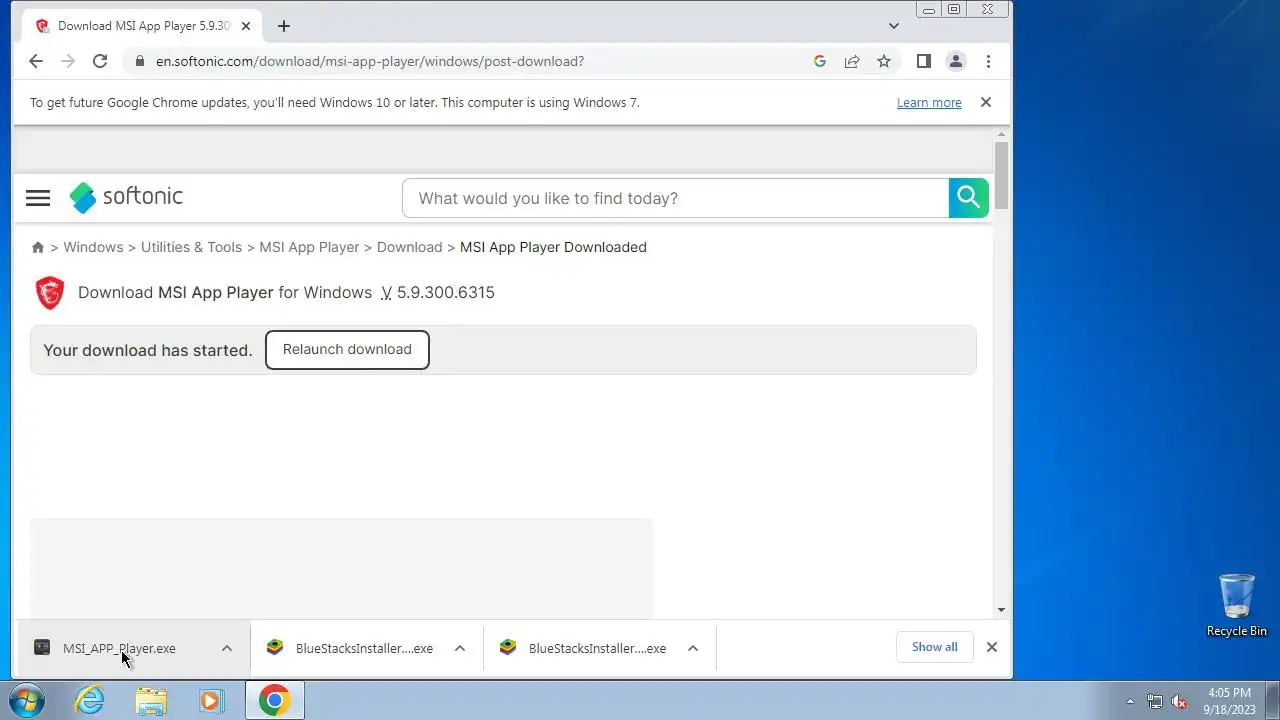Click the search field on Softonic
This screenshot has height=720, width=1280.
[675, 198]
